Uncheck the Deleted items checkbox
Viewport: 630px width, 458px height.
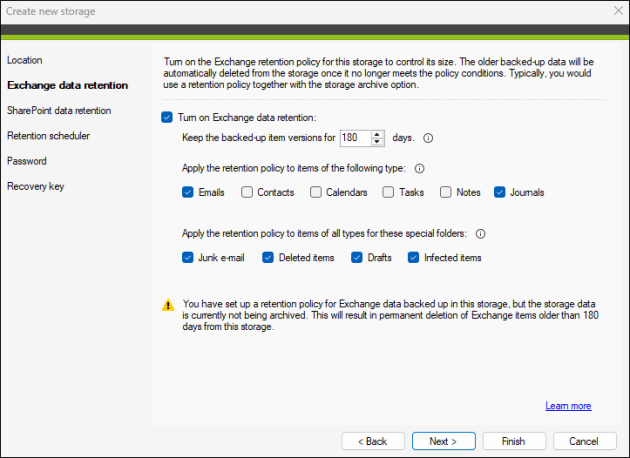(268, 257)
